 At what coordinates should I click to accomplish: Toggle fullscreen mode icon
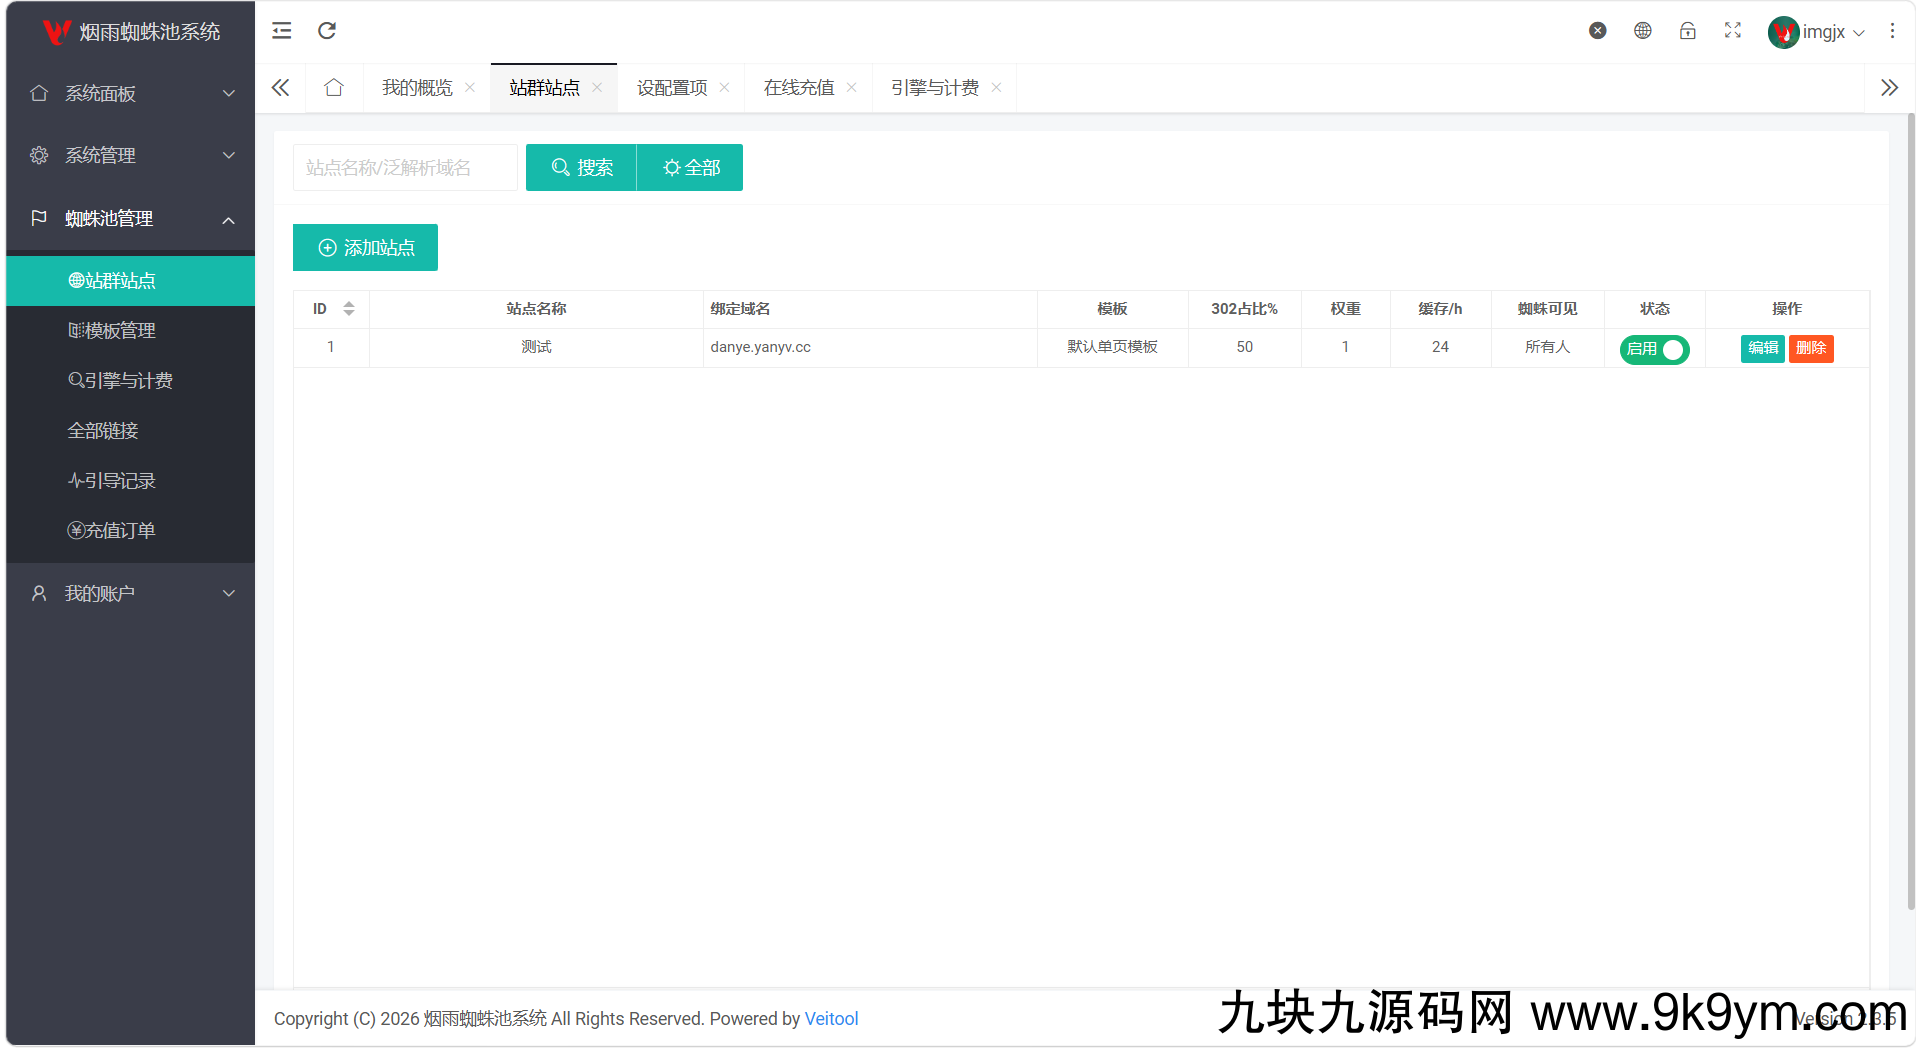1733,31
